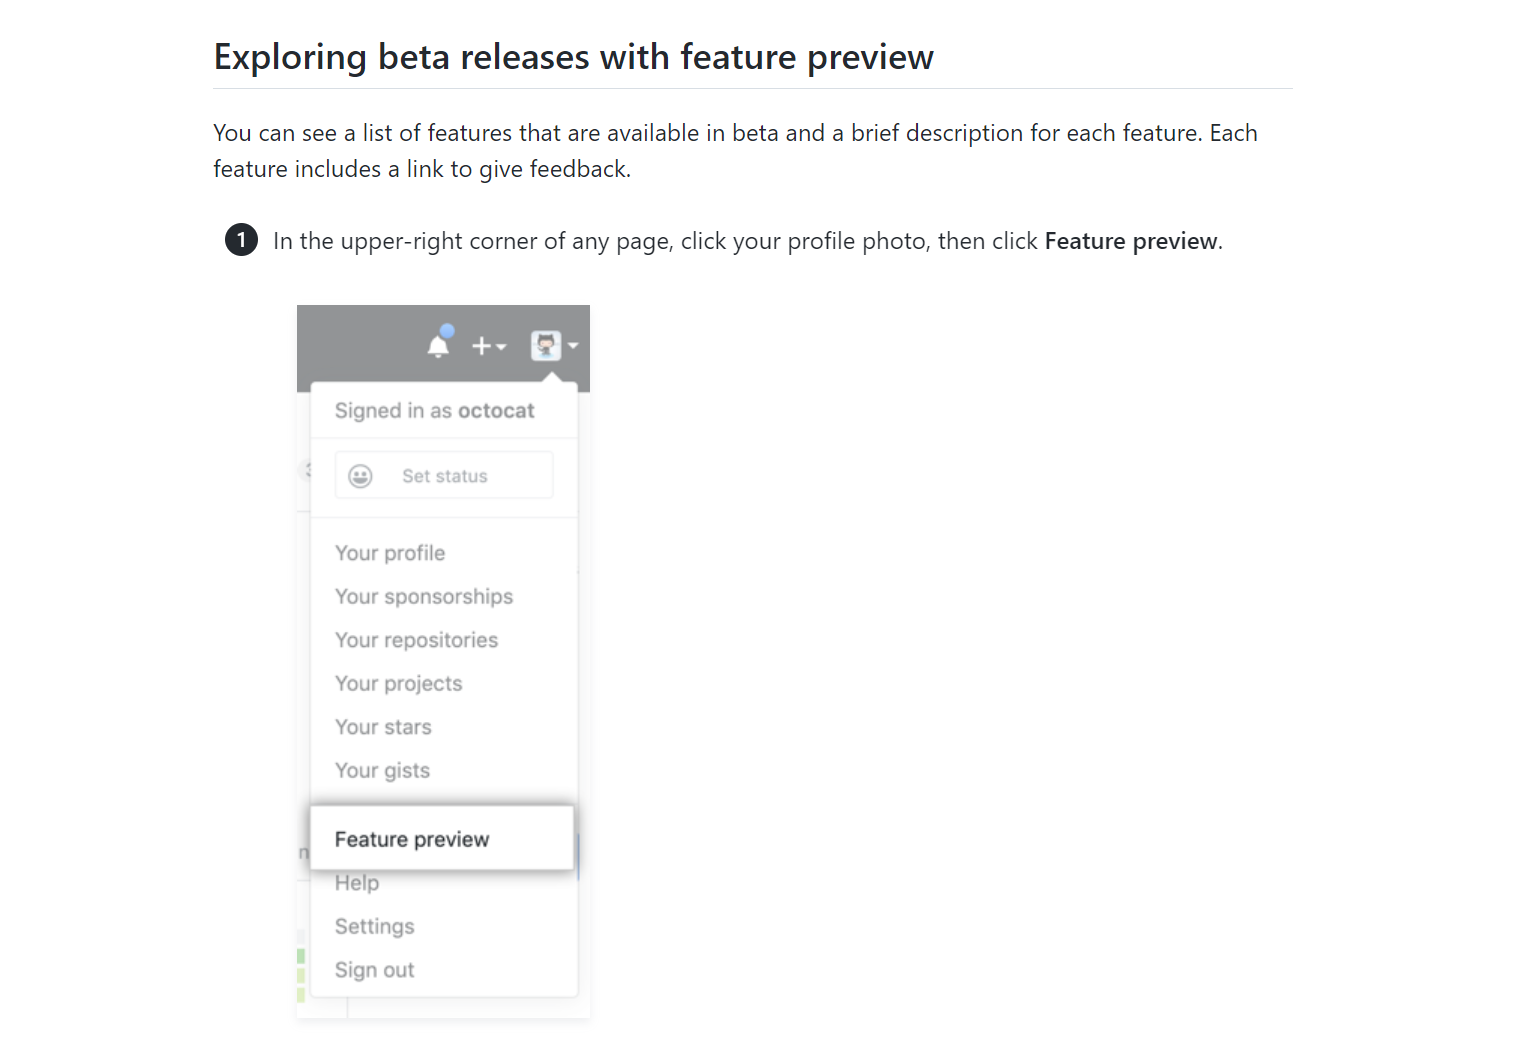Click Sign out at the bottom
The image size is (1527, 1056).
[374, 969]
